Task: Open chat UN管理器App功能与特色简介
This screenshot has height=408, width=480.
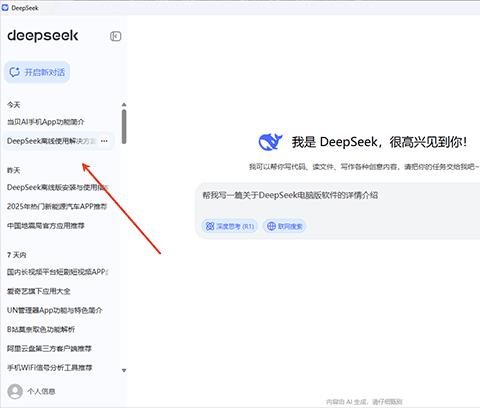Action: pos(55,310)
